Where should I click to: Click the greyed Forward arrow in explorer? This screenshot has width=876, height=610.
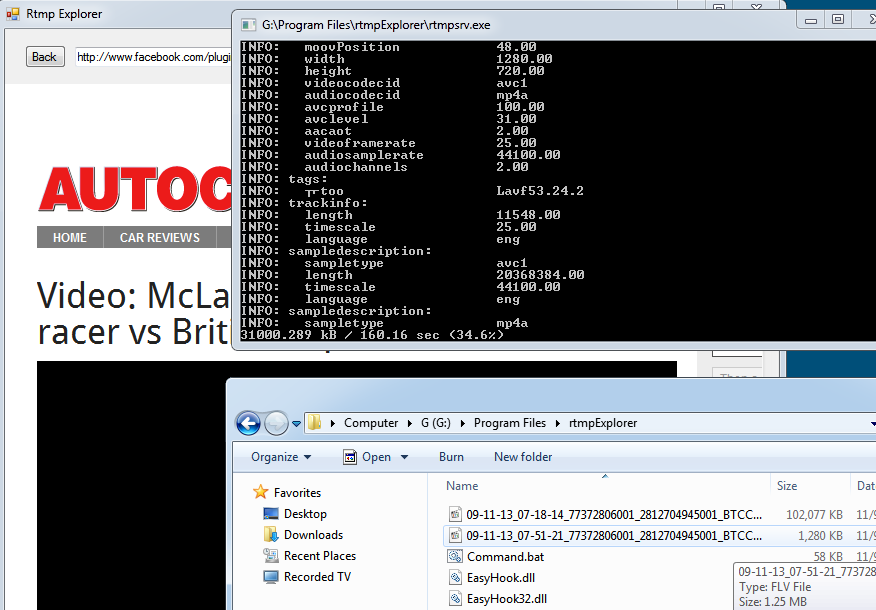point(276,423)
